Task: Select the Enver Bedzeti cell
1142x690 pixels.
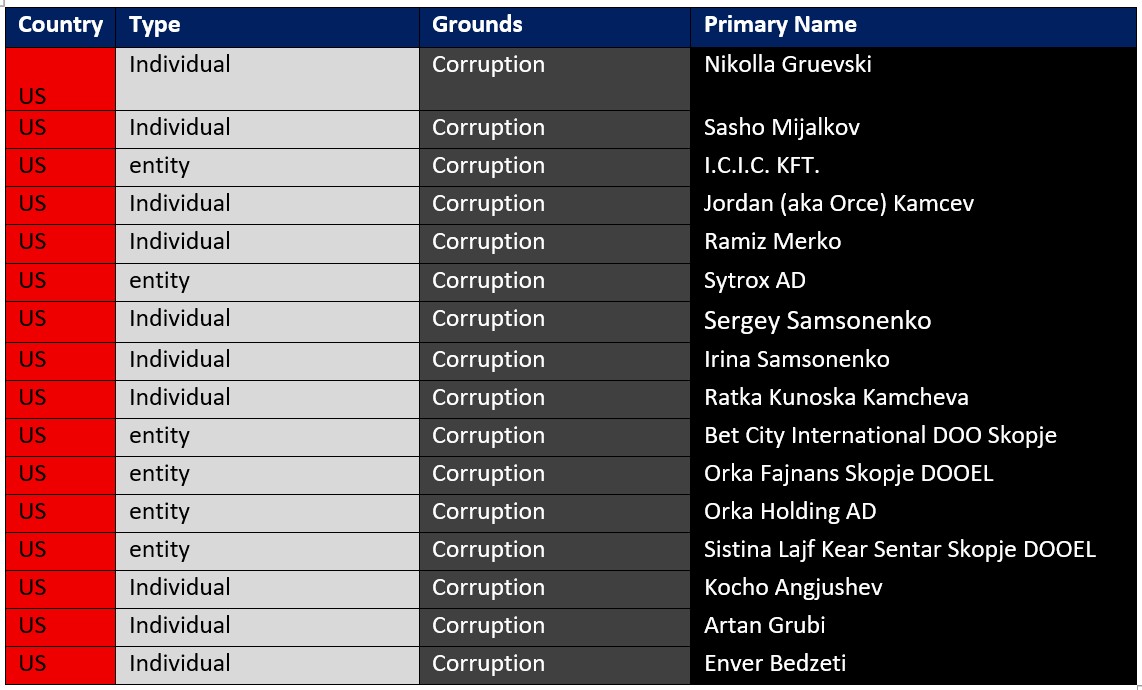Action: click(775, 664)
